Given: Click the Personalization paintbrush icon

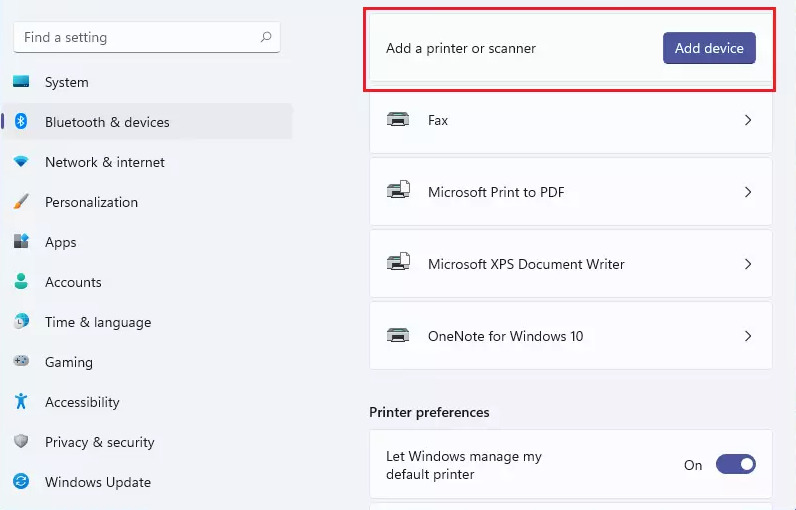Looking at the screenshot, I should pos(21,201).
